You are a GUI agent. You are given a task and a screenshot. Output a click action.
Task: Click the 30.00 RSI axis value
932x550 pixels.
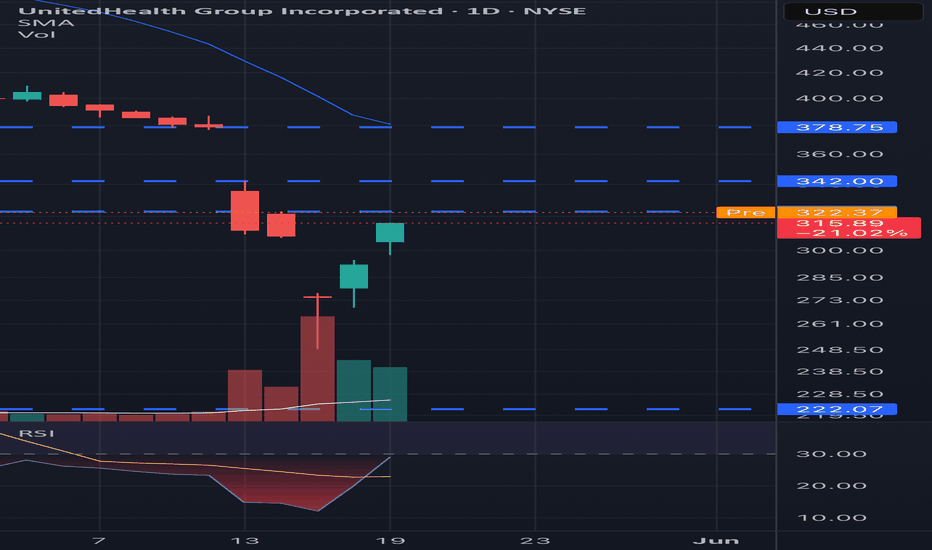(831, 454)
